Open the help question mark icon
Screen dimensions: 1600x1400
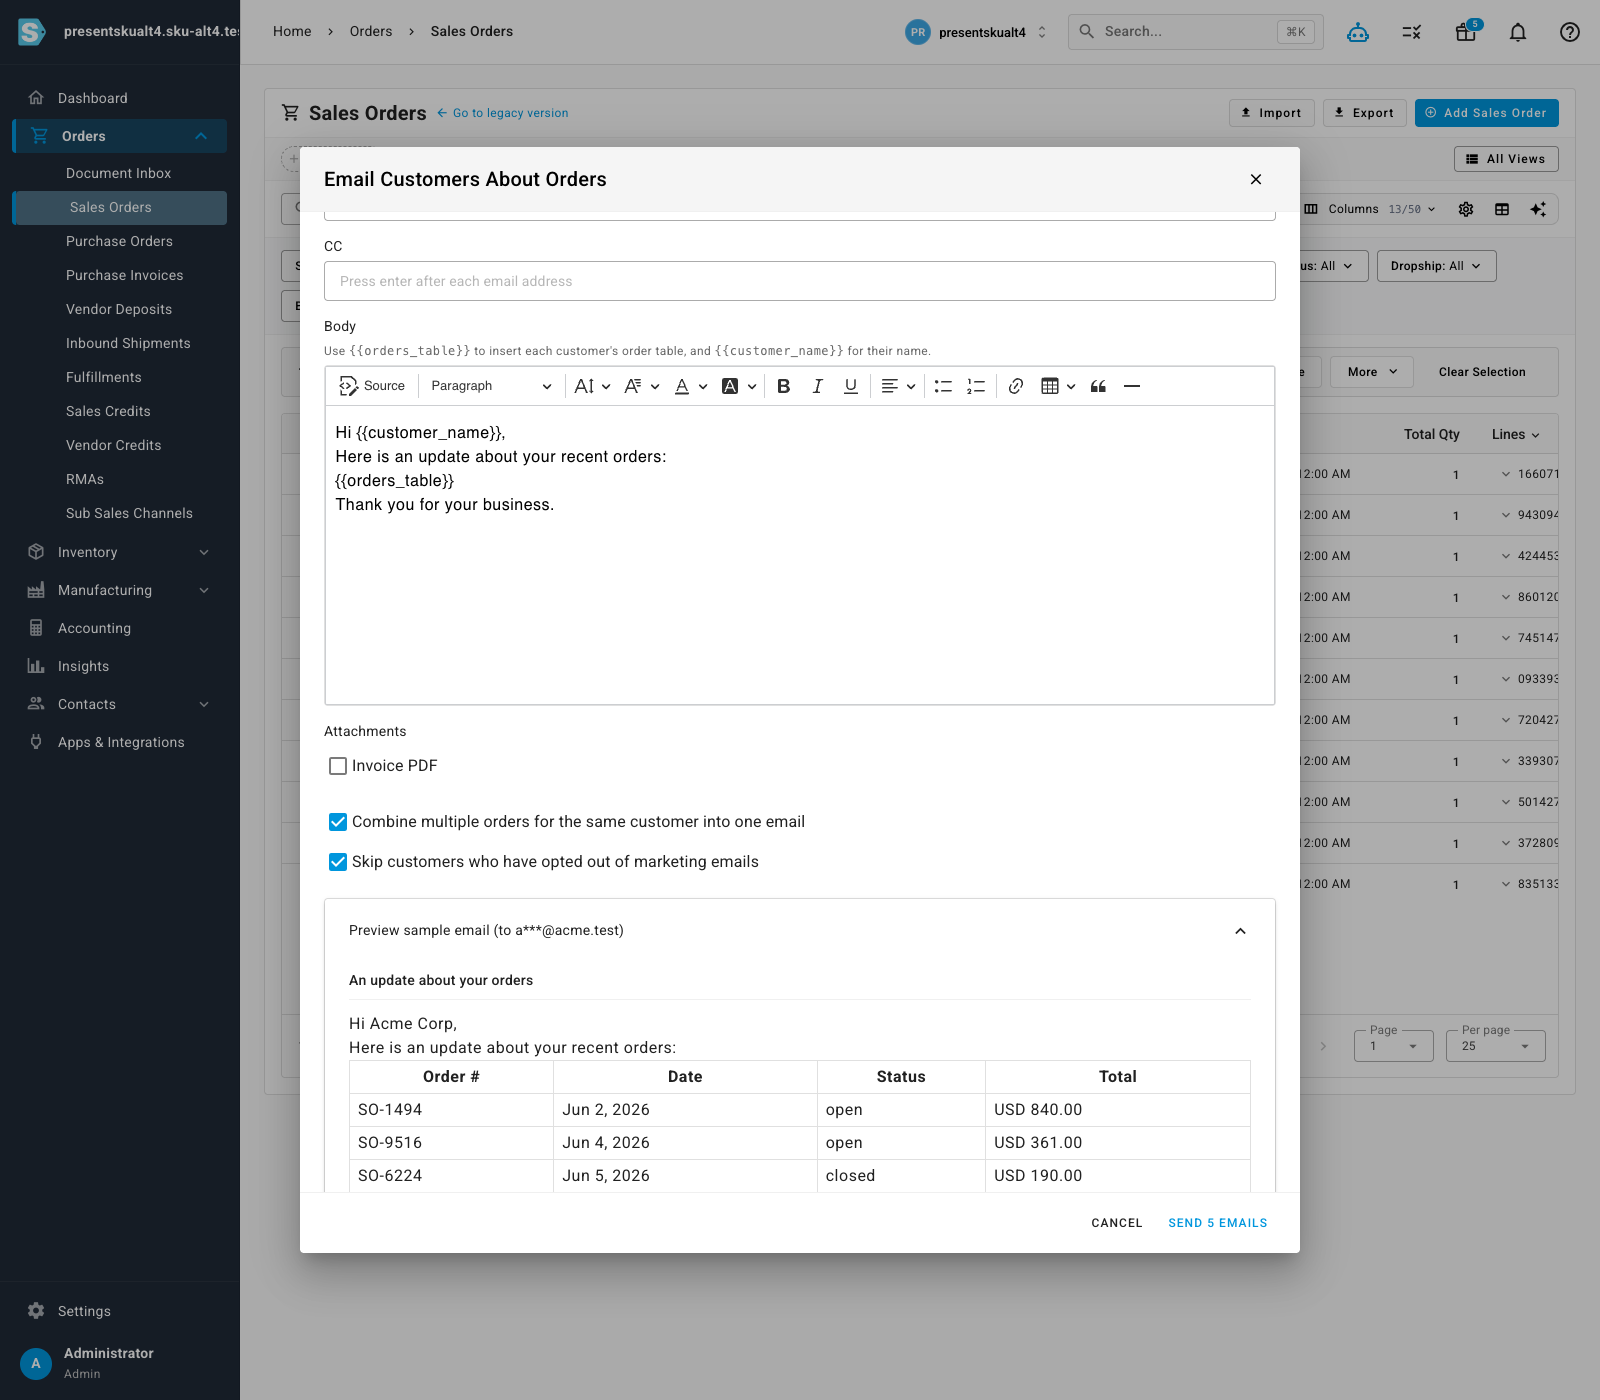[1570, 32]
